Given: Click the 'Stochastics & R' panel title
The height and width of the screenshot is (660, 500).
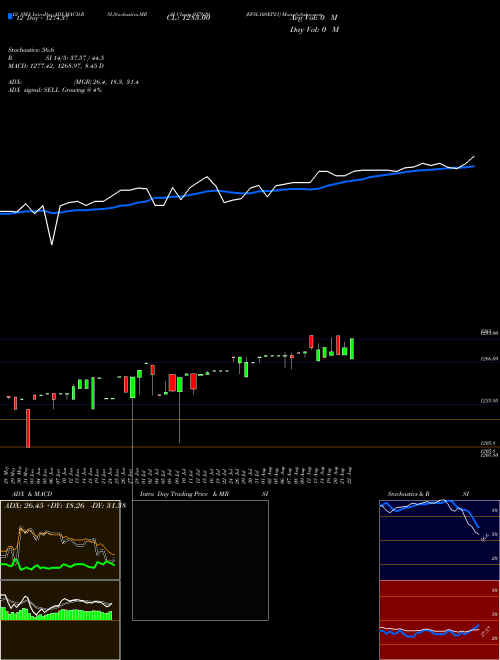Looking at the screenshot, I should click(408, 494).
